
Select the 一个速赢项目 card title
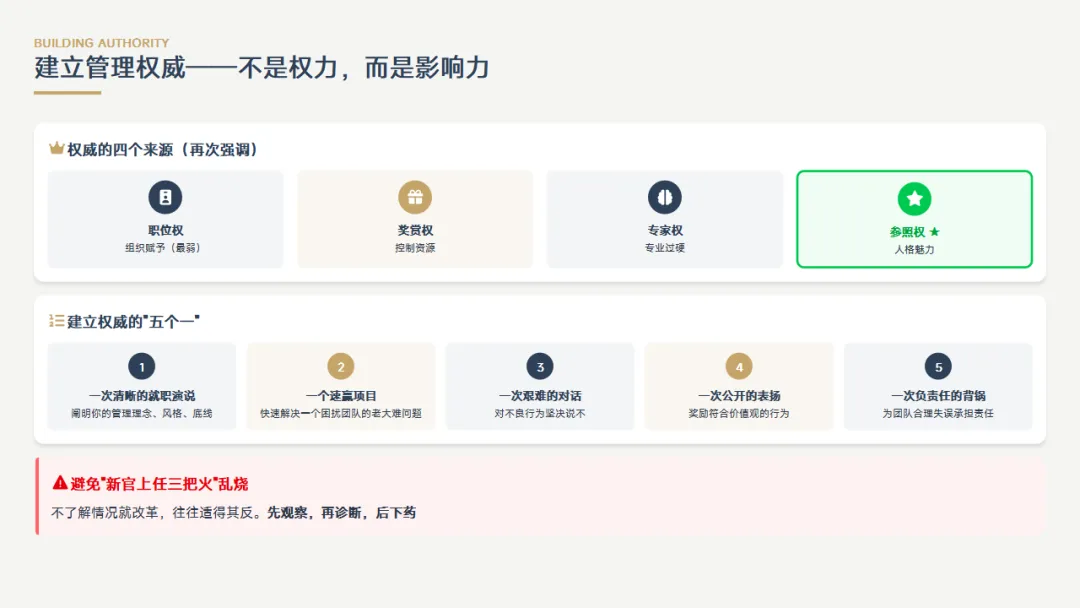point(341,396)
